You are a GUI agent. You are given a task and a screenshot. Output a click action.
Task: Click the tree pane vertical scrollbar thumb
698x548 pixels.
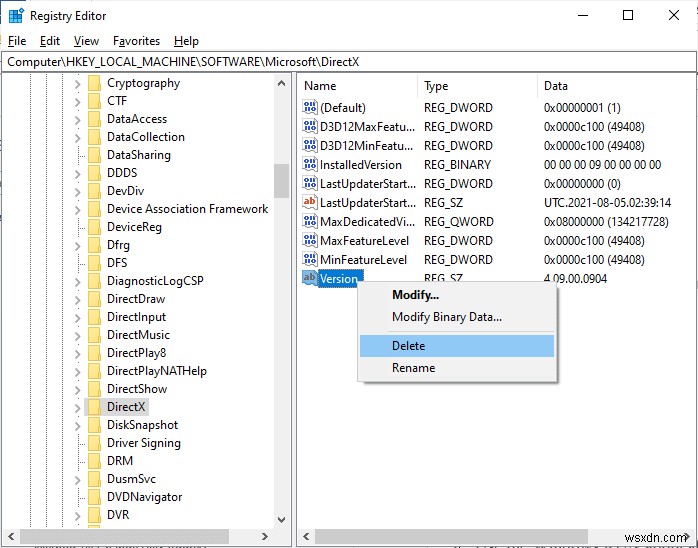(281, 181)
